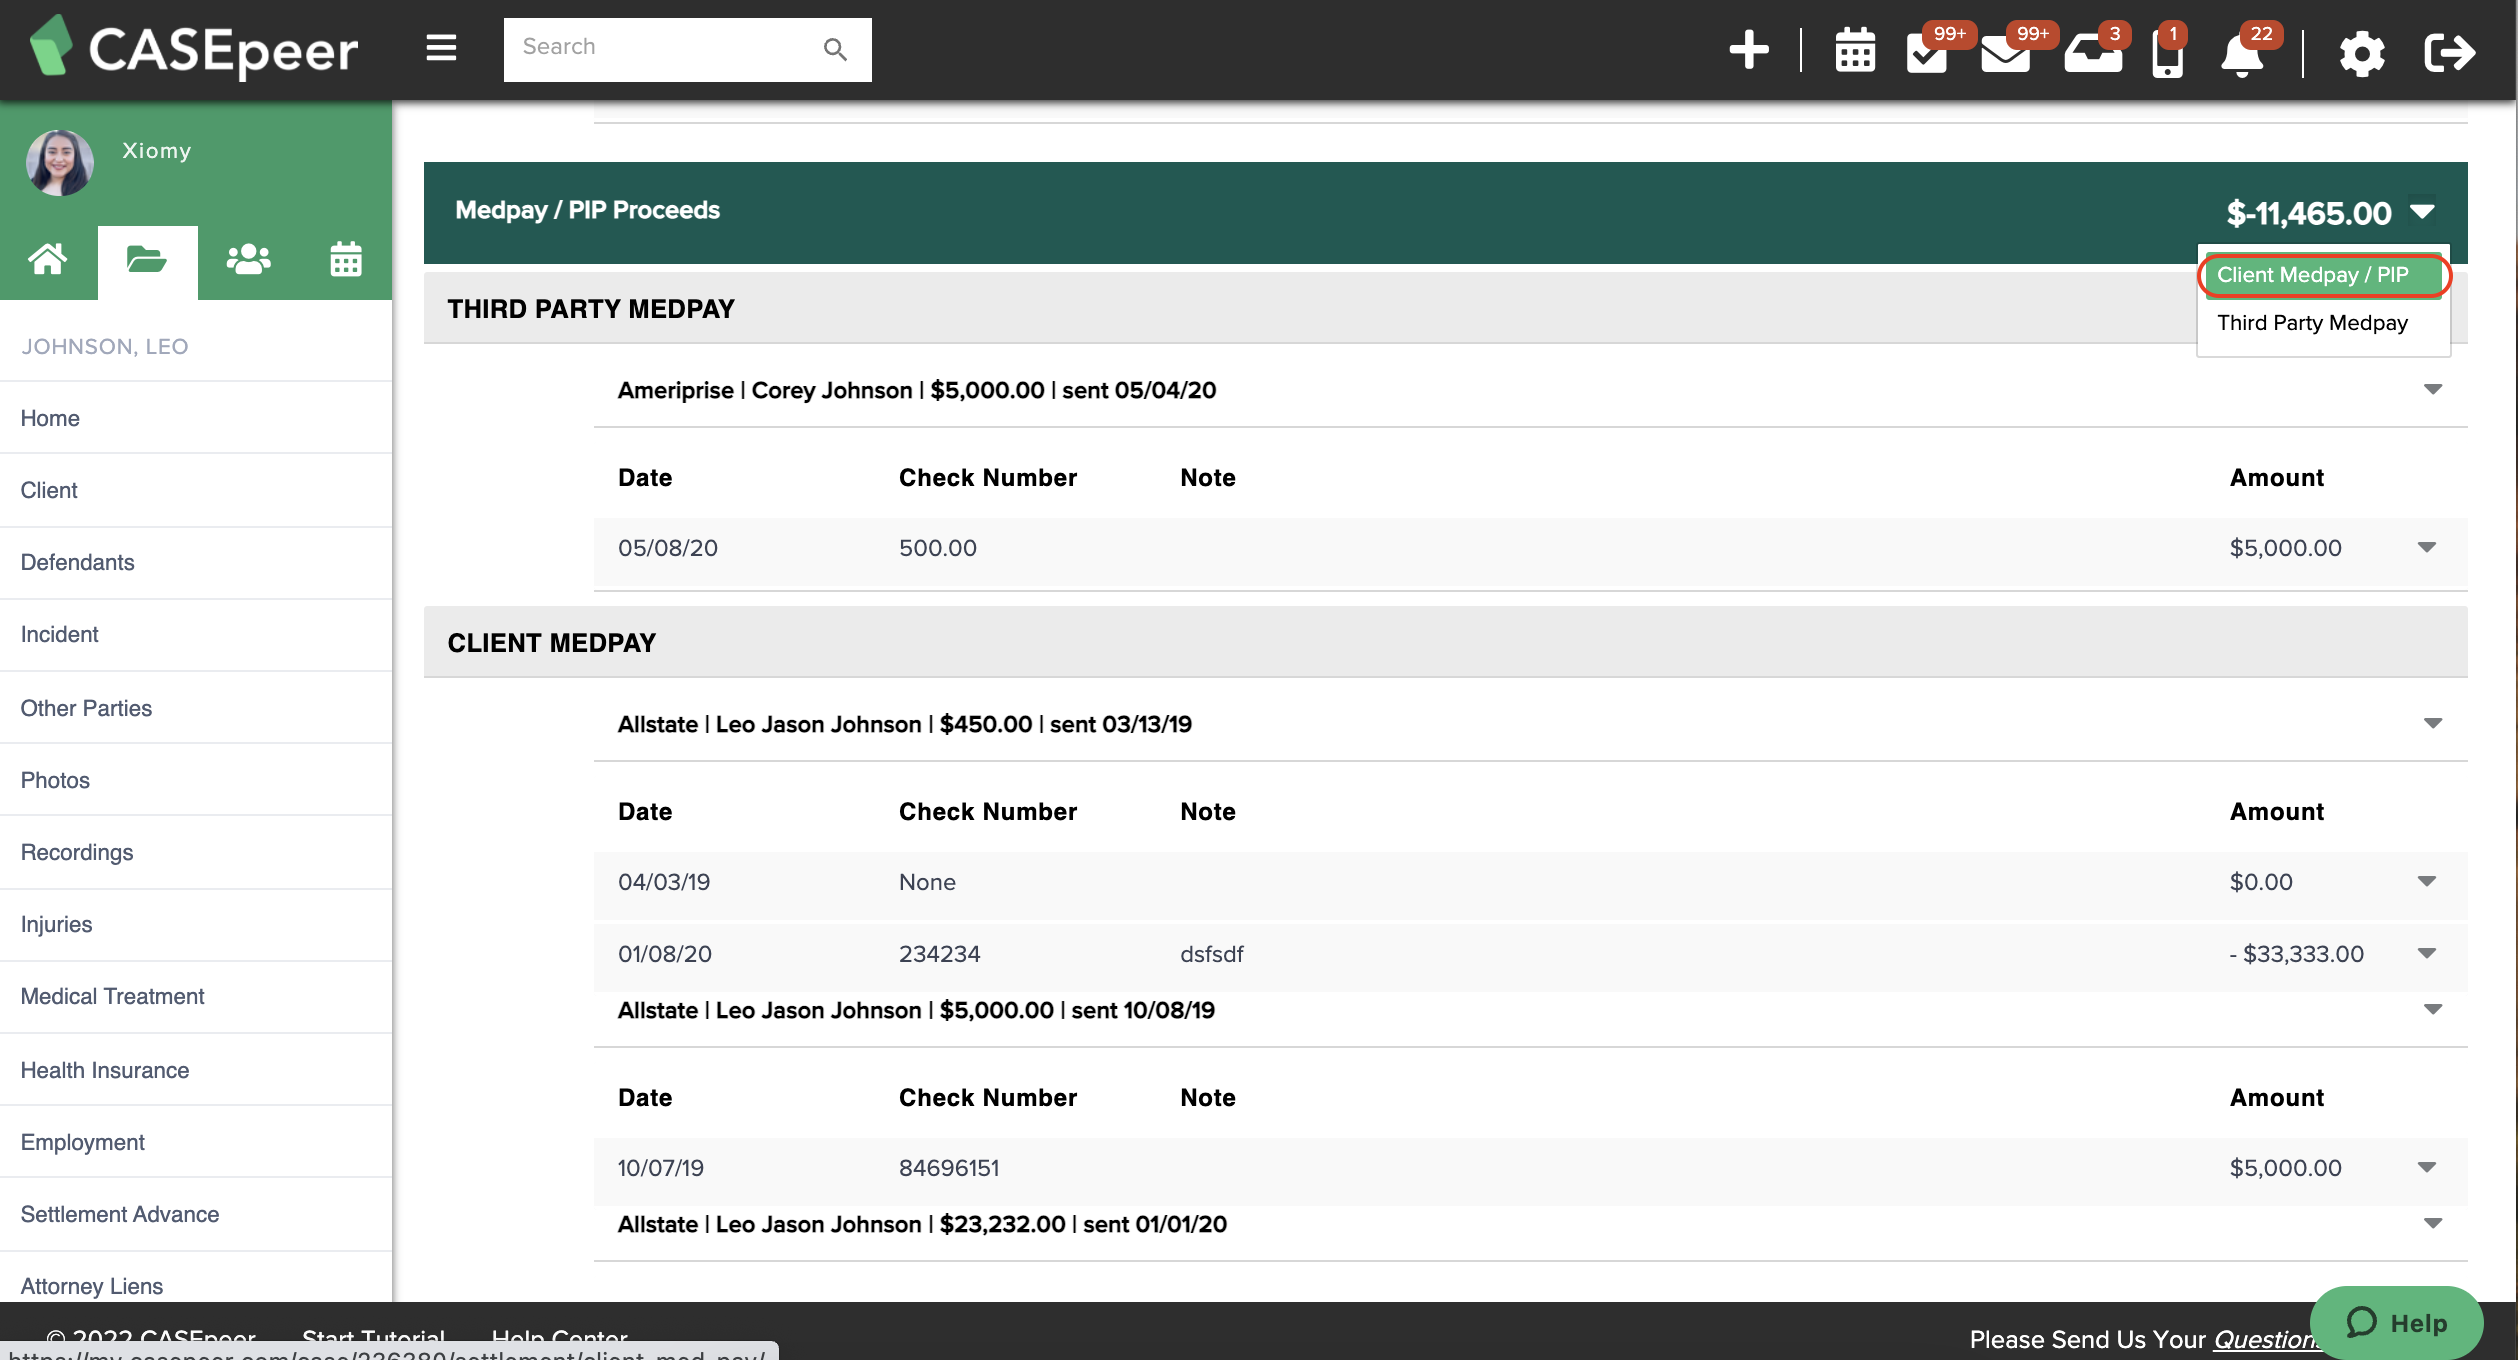This screenshot has height=1360, width=2518.
Task: Open the Injuries sidebar item
Action: point(196,924)
